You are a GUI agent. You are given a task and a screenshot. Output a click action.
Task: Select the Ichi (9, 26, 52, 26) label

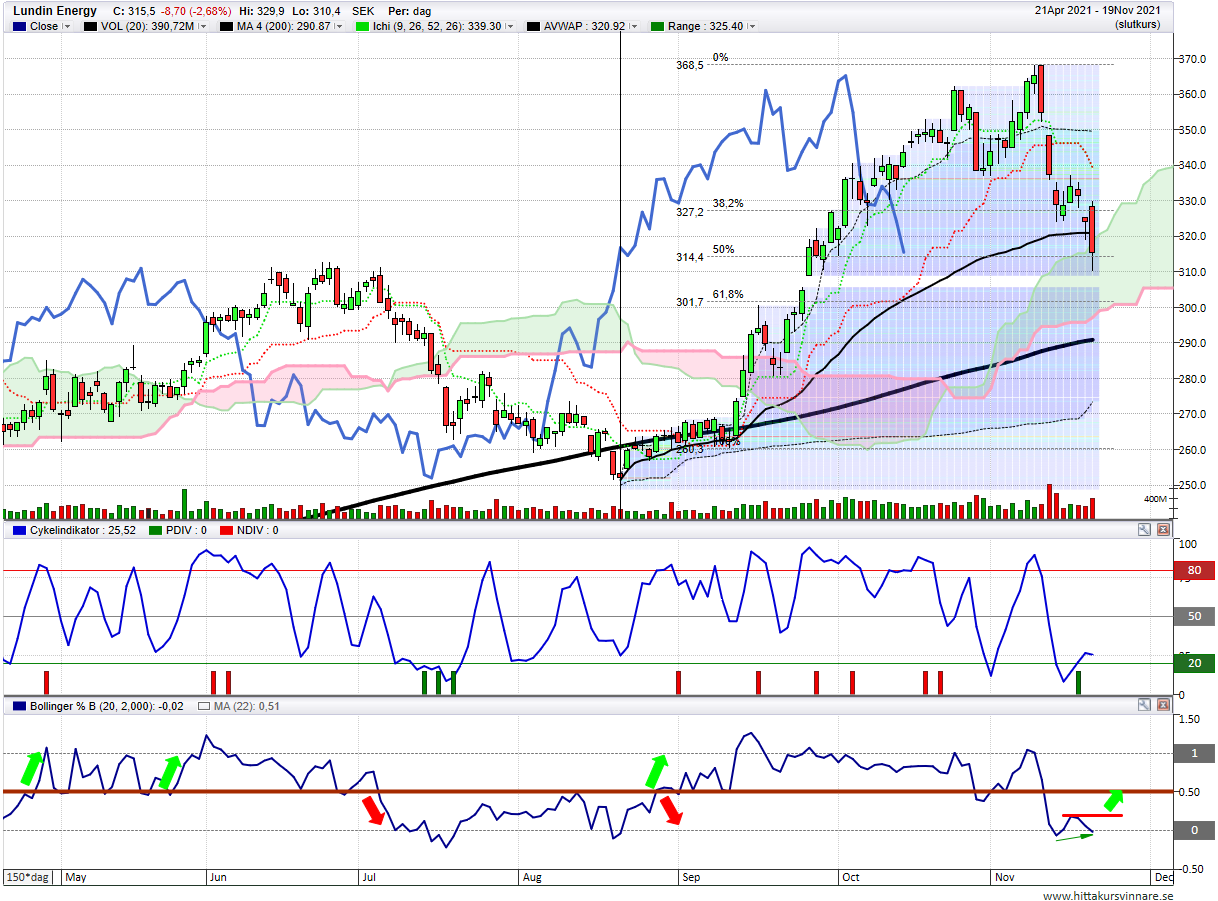(x=437, y=27)
